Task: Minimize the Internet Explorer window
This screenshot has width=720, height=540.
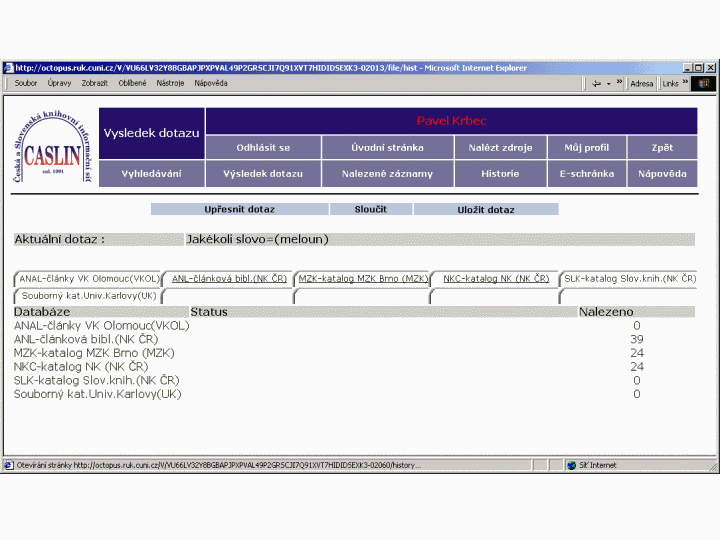Action: [x=688, y=68]
